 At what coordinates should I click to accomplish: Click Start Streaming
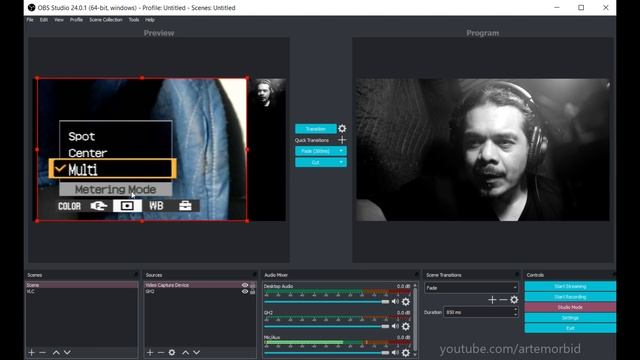click(570, 286)
